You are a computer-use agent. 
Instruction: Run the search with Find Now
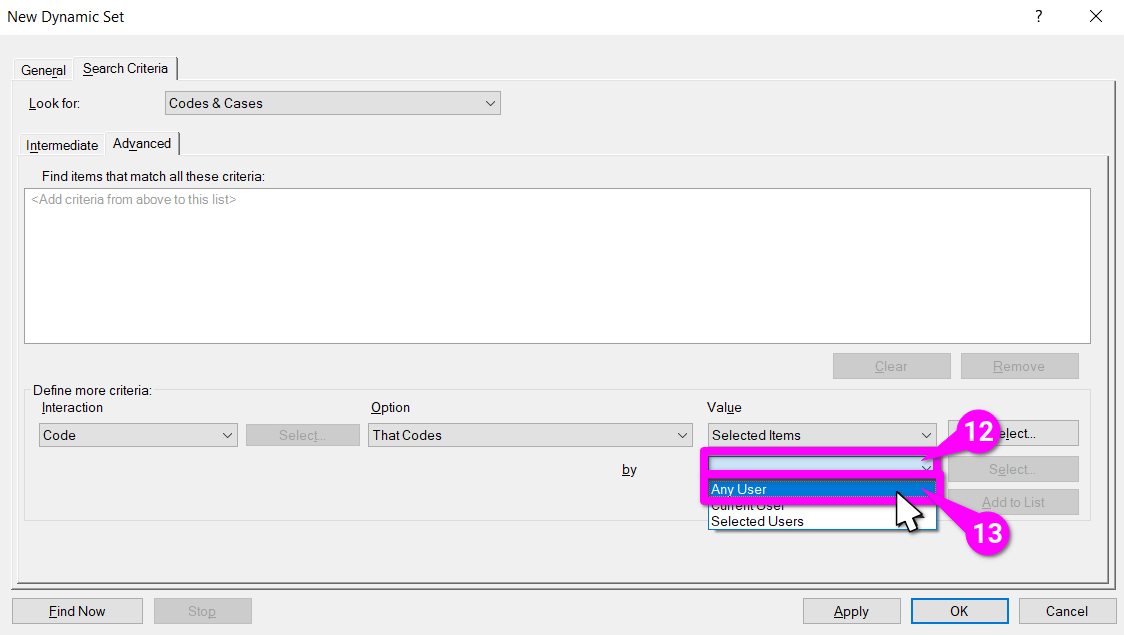(x=77, y=611)
